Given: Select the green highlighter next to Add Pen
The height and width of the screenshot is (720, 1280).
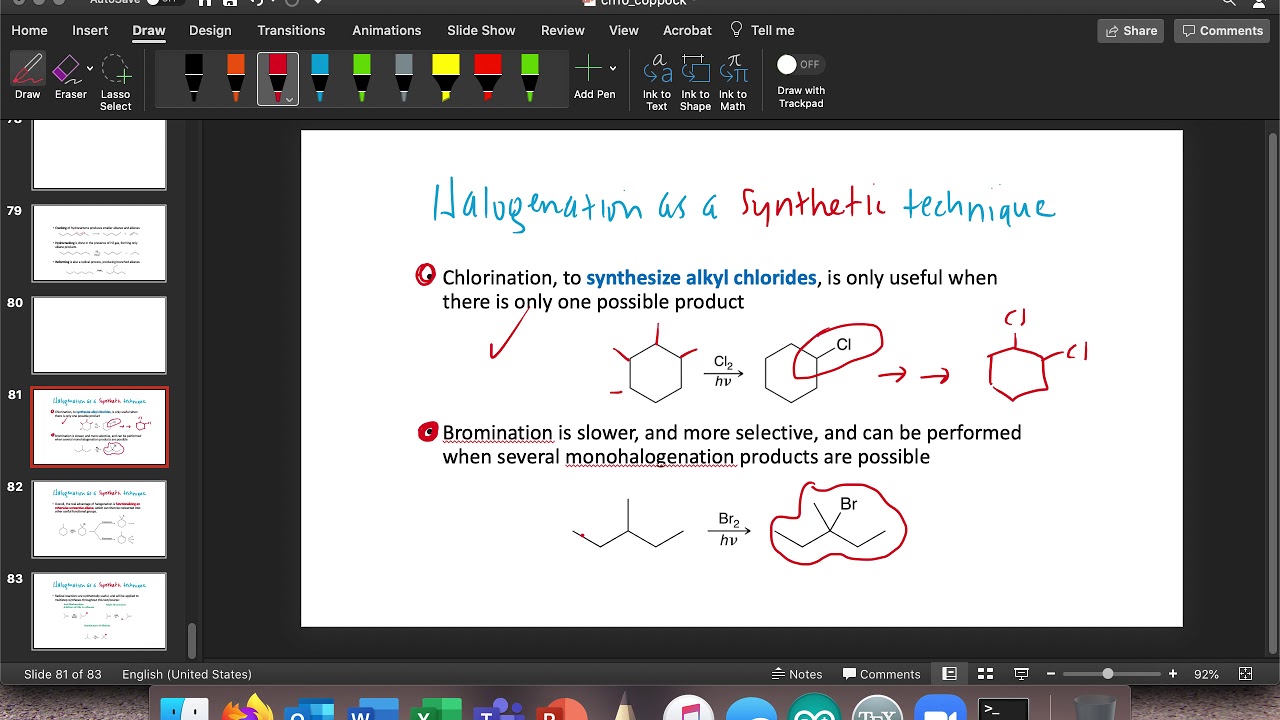Looking at the screenshot, I should 530,78.
